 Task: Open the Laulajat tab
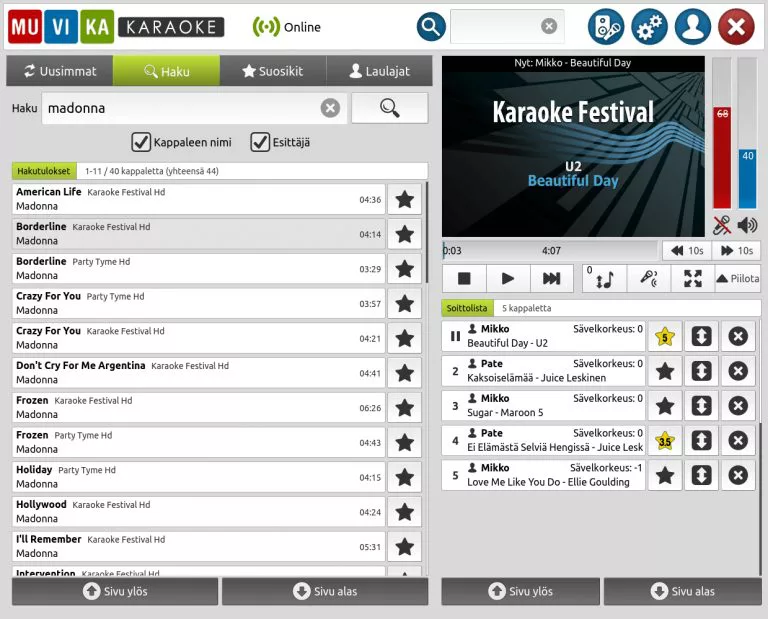[379, 71]
